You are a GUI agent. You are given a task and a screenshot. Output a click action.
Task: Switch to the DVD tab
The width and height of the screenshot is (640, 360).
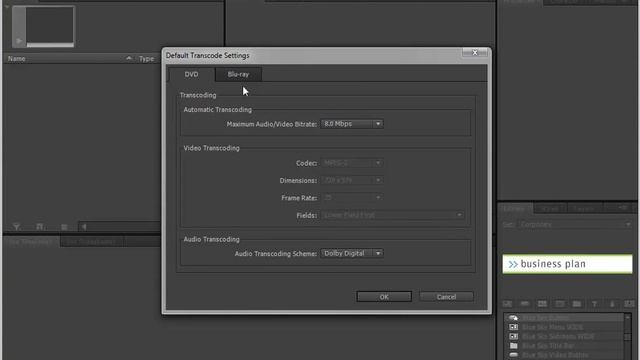pyautogui.click(x=191, y=74)
